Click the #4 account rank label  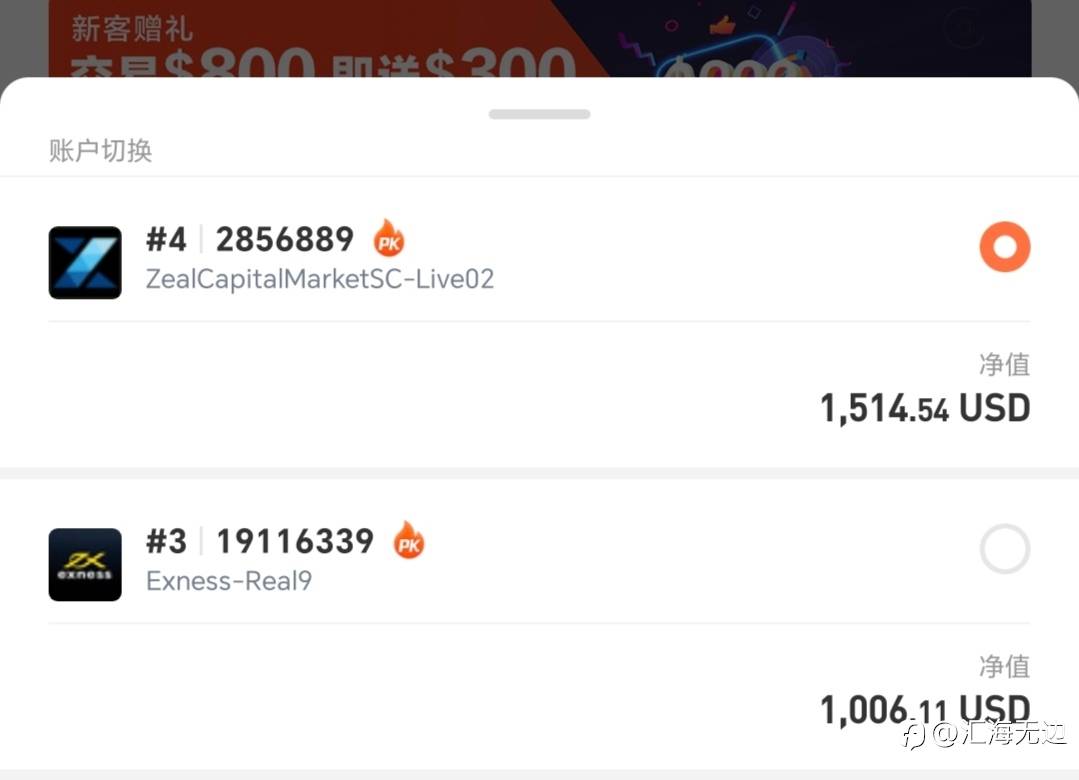click(166, 240)
